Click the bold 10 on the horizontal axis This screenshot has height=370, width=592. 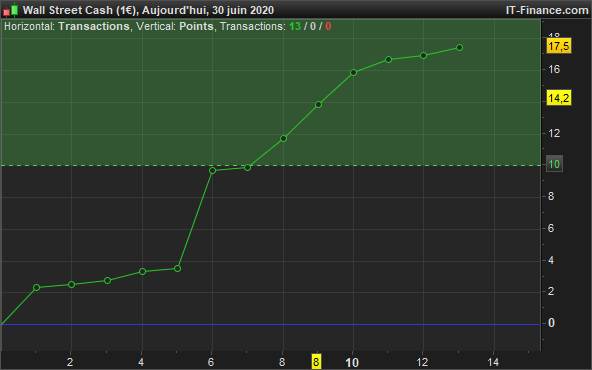point(352,363)
